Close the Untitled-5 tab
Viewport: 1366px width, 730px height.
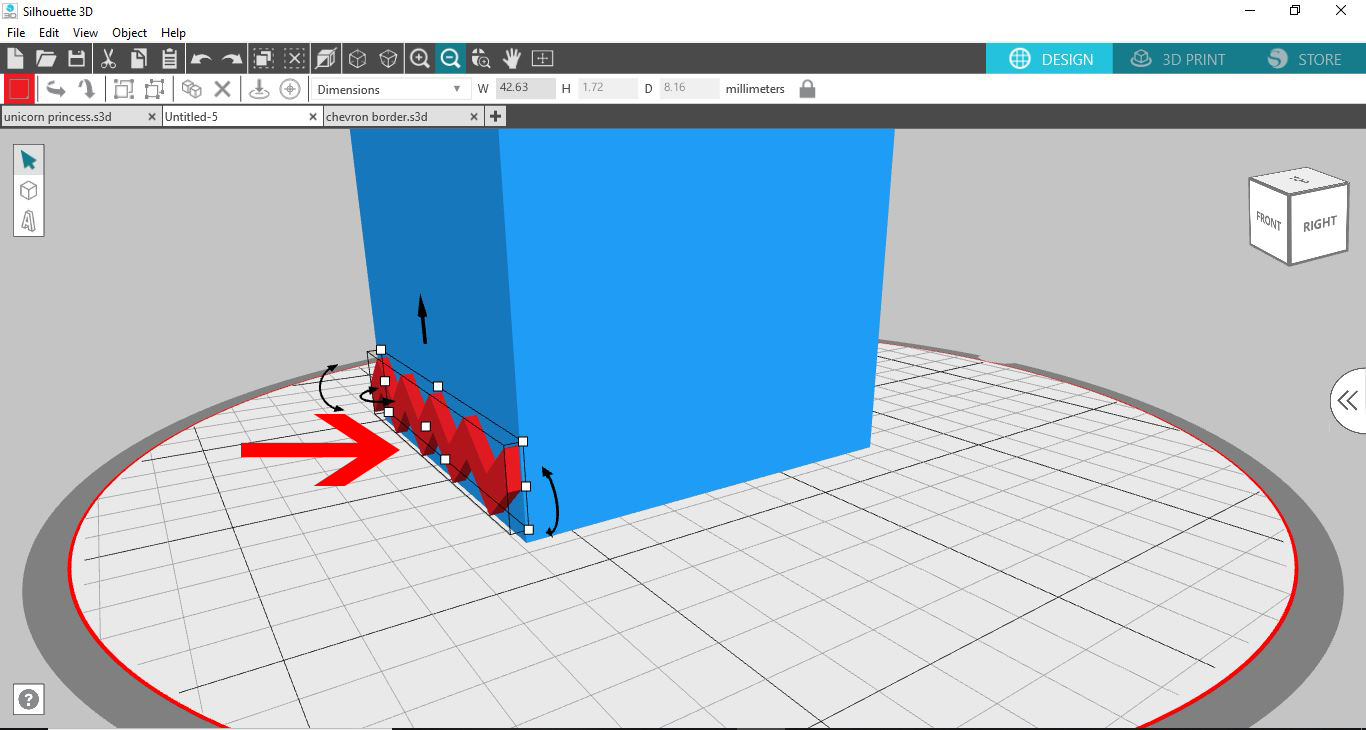313,116
